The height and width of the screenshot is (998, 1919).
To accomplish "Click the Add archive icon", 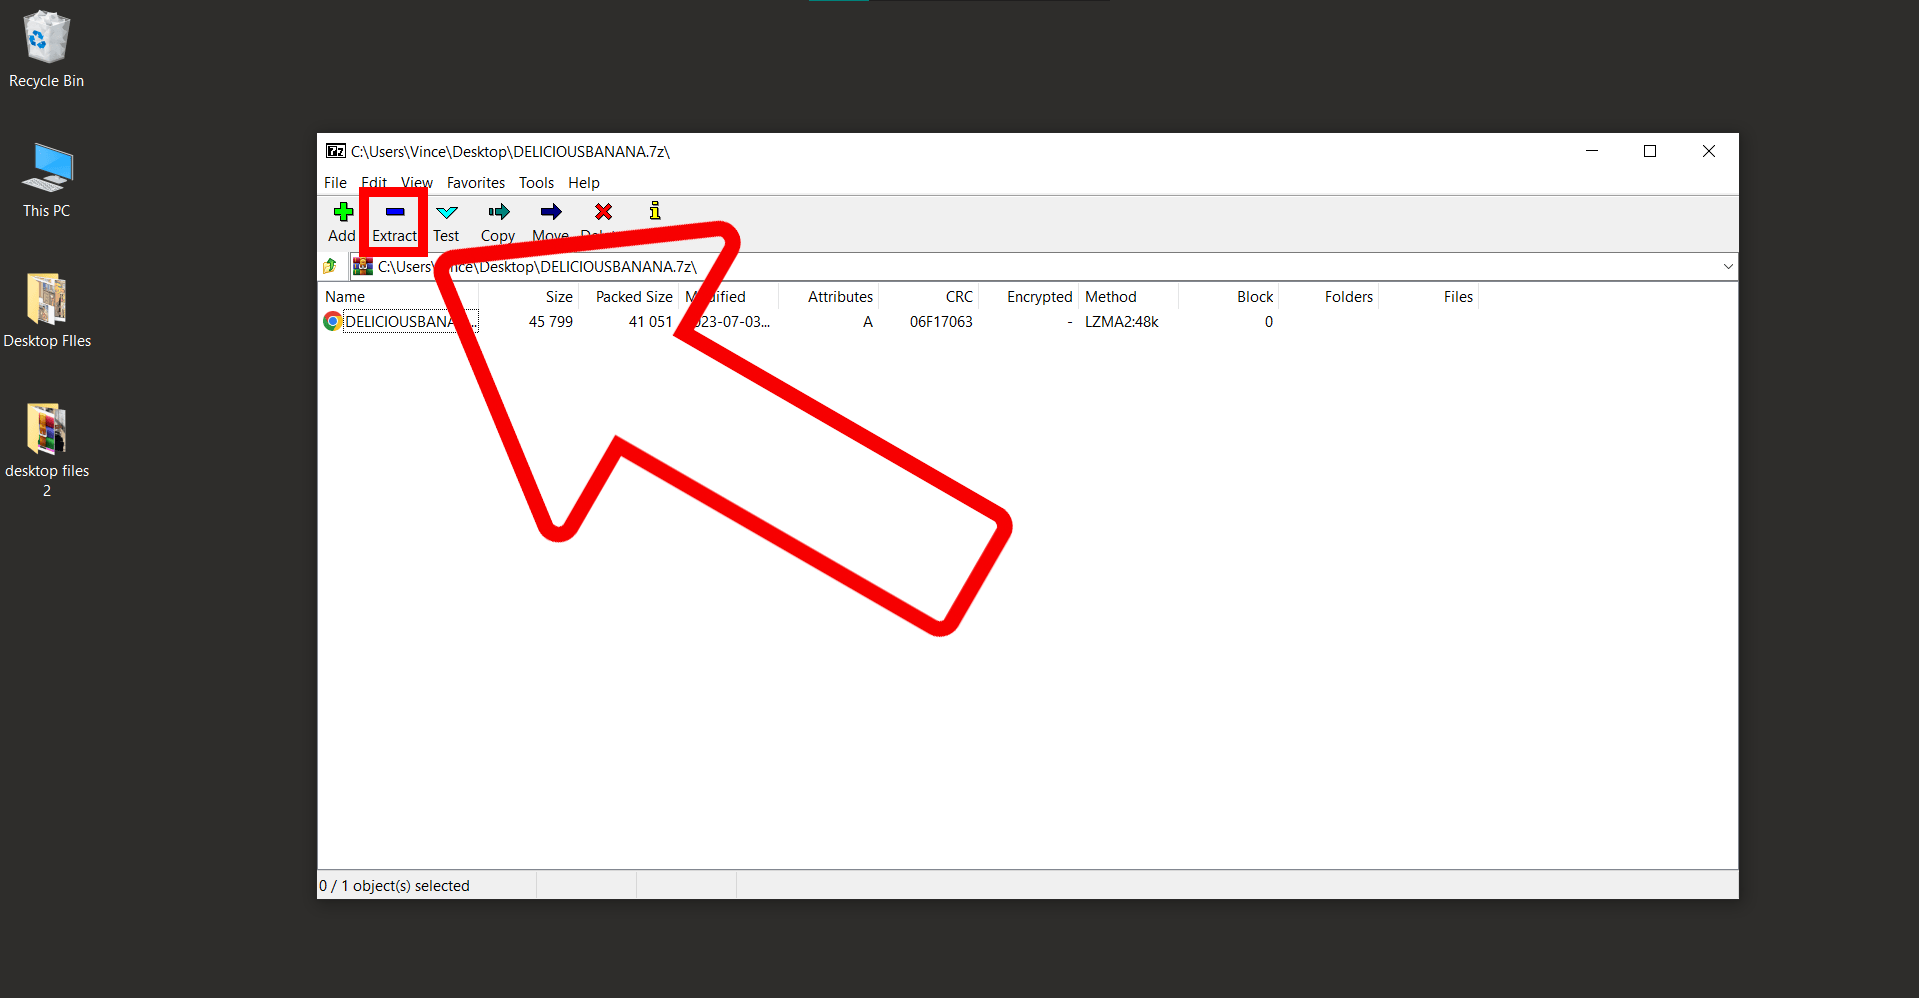I will coord(342,220).
